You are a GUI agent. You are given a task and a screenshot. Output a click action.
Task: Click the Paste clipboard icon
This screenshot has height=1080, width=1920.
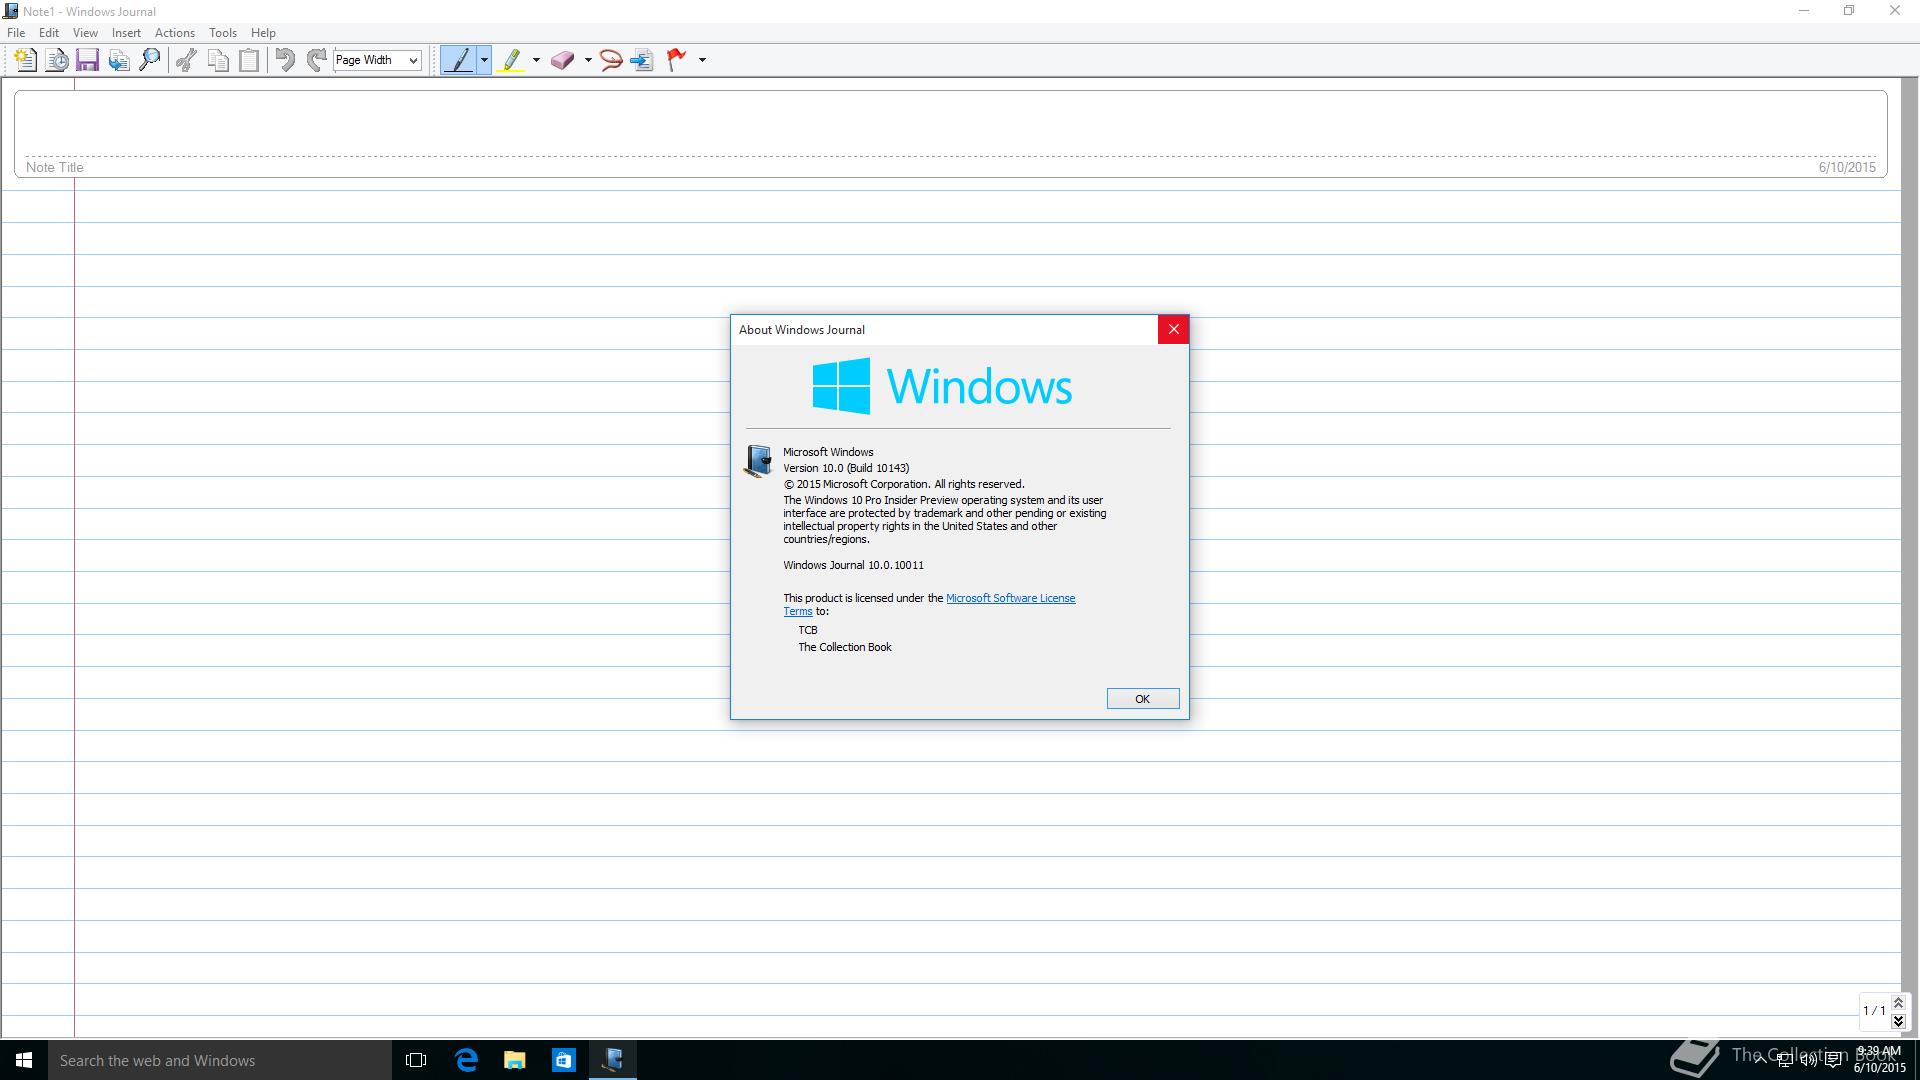pos(249,60)
